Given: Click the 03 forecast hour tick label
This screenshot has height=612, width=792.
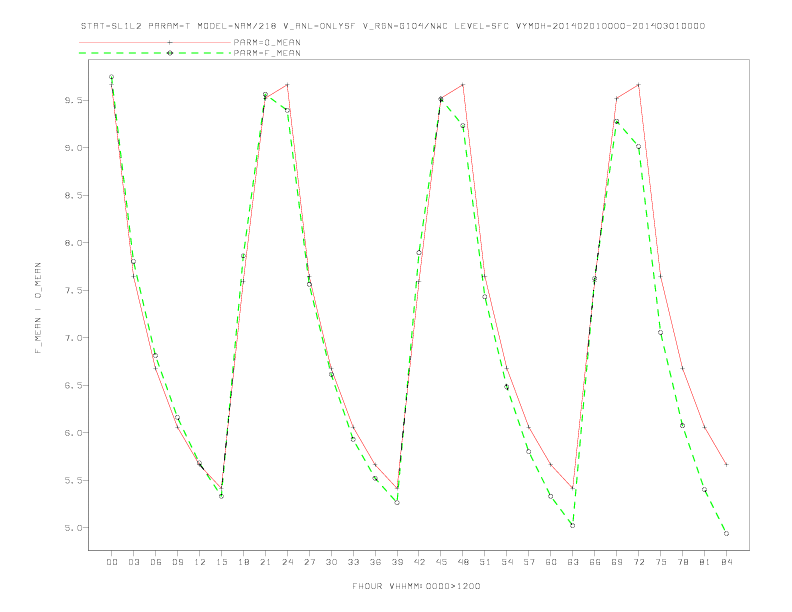Looking at the screenshot, I should [x=133, y=562].
